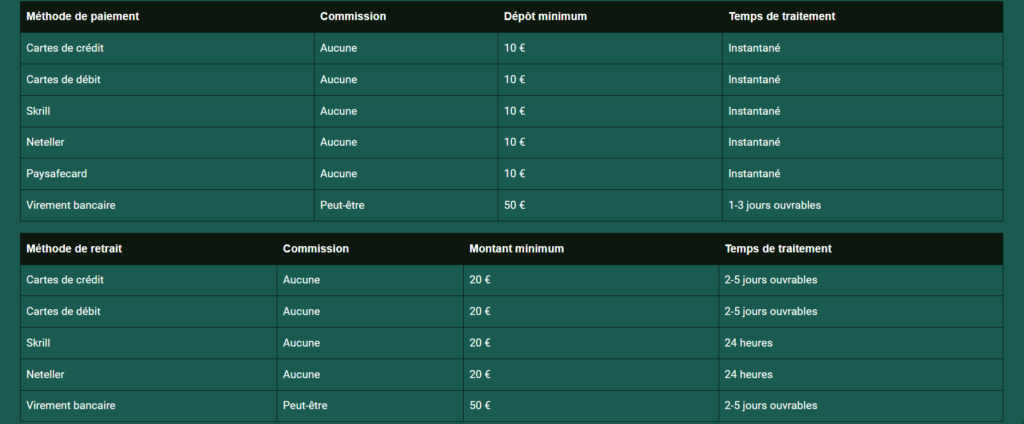Select "Peut-être" commission in the withdrawal table

click(305, 406)
